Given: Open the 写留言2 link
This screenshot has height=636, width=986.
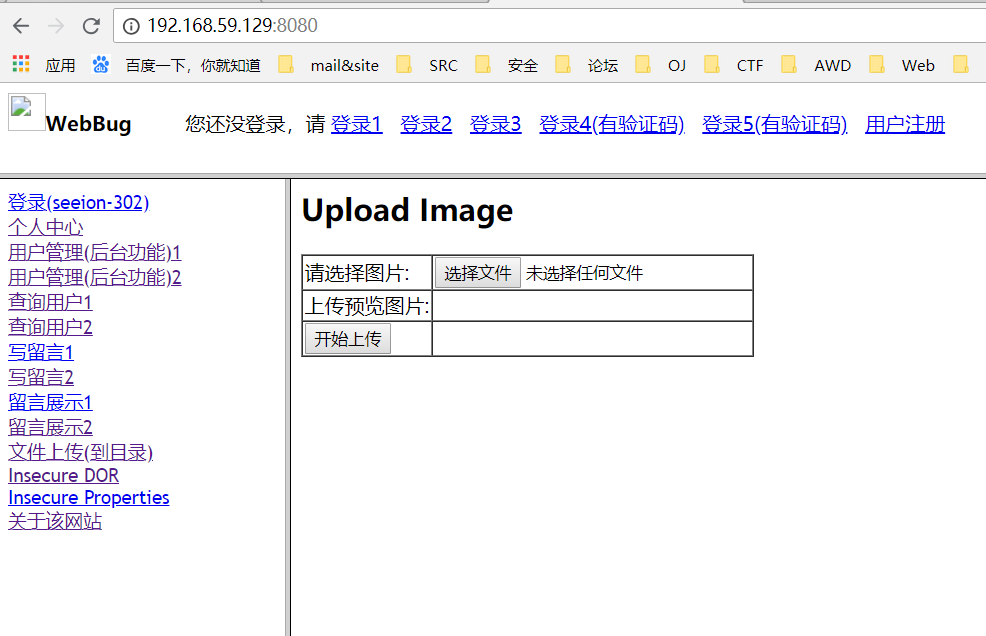Looking at the screenshot, I should click(41, 377).
